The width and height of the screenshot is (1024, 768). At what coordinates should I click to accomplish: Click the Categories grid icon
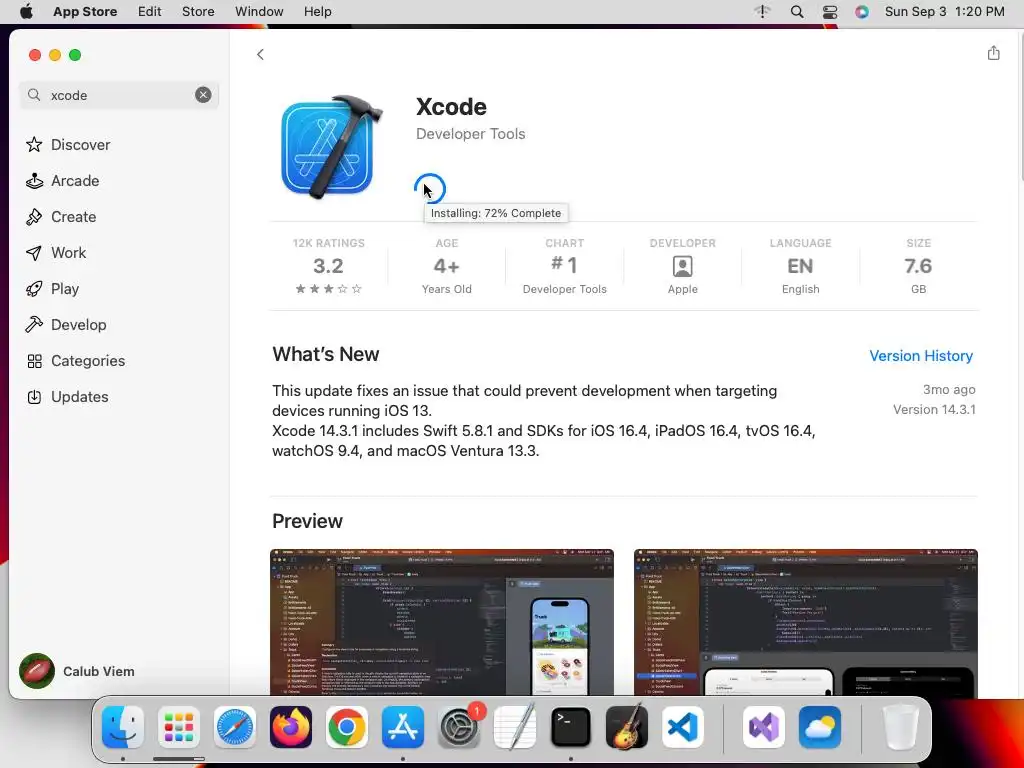34,360
